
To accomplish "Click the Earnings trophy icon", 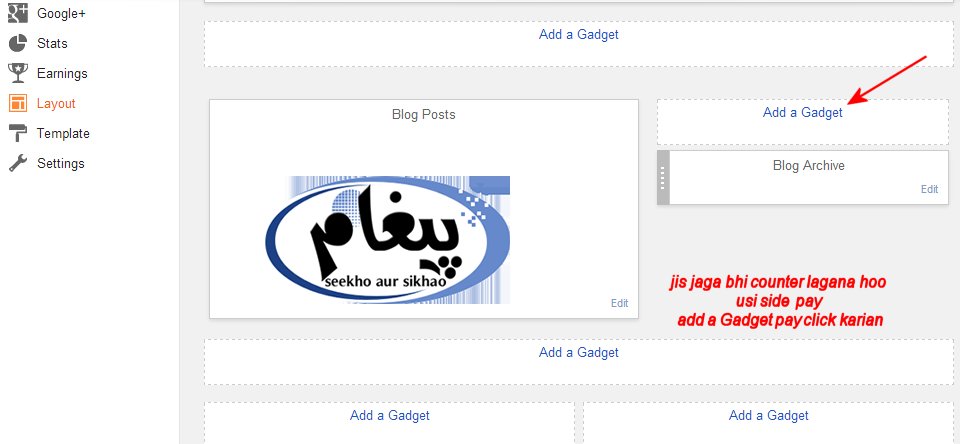I will tap(18, 73).
